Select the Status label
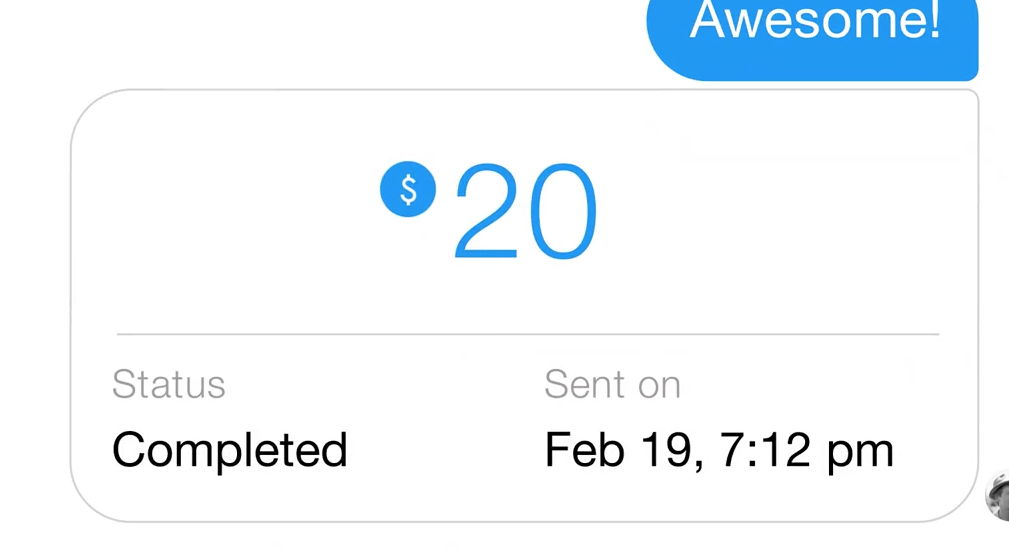Screen dimensions: 1009x552 pyautogui.click(x=169, y=385)
